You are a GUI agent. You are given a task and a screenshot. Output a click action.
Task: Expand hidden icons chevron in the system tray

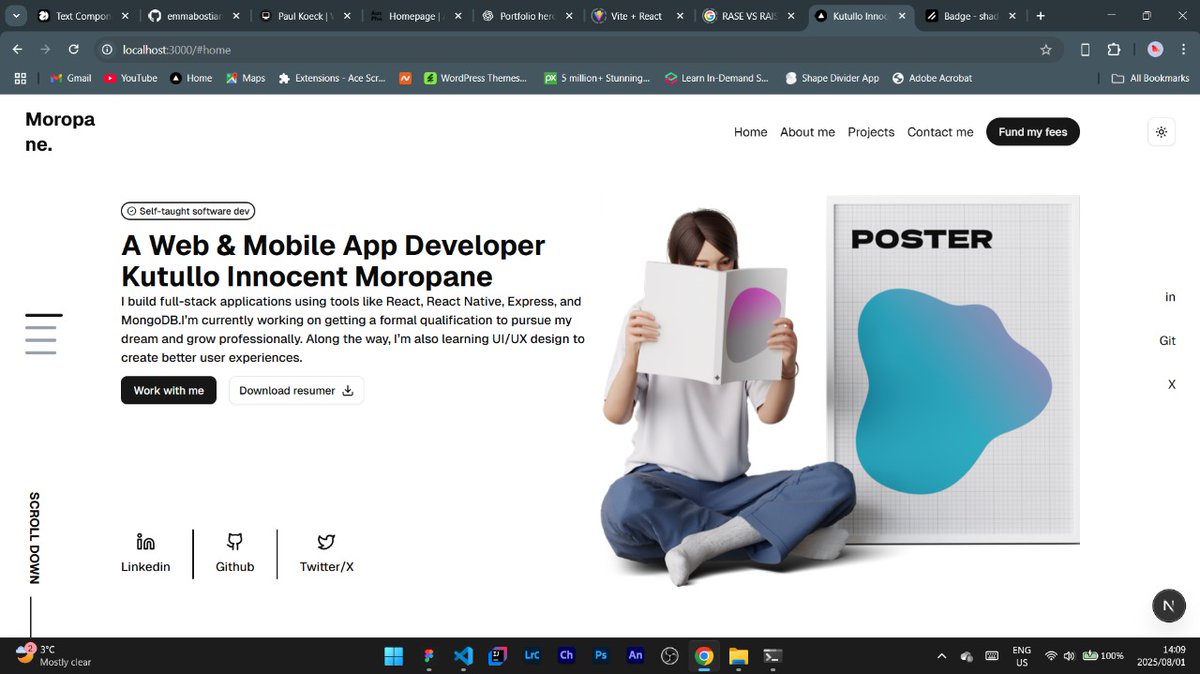[x=941, y=656]
